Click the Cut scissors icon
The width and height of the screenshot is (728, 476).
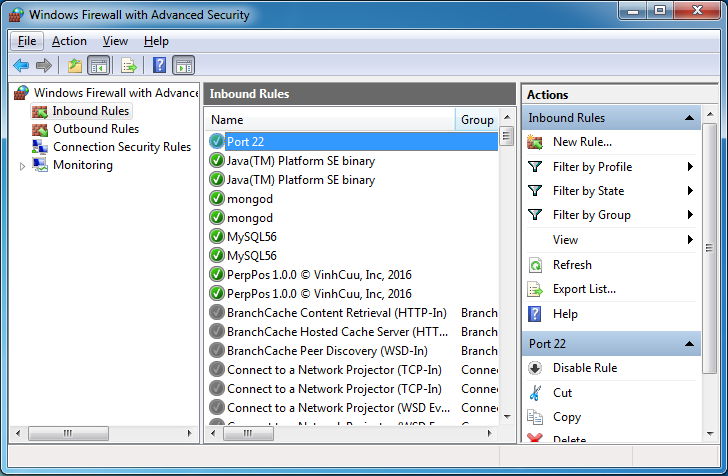tap(535, 393)
